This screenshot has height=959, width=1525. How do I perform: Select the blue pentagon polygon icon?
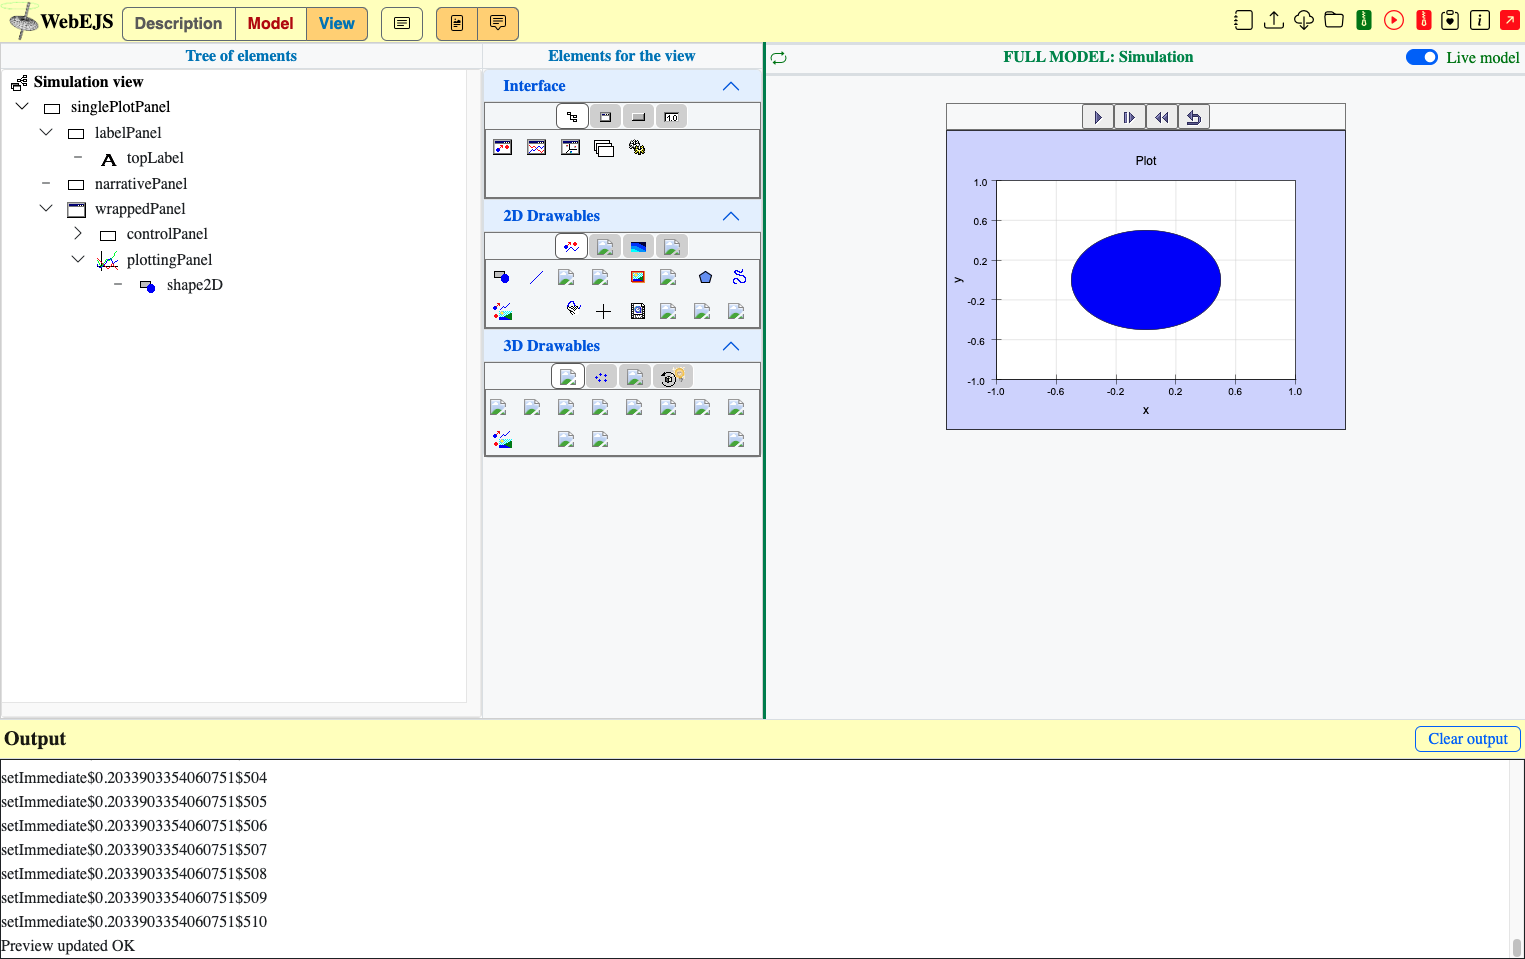(x=705, y=277)
